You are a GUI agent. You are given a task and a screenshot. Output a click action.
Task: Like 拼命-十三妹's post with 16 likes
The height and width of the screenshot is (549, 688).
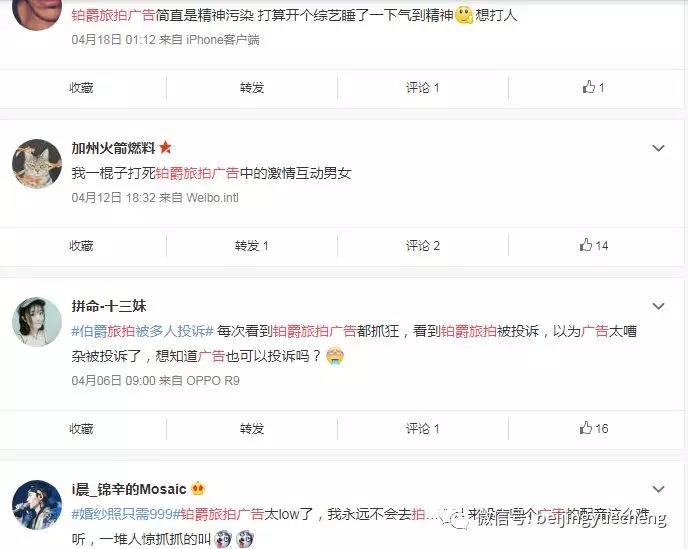pyautogui.click(x=593, y=428)
